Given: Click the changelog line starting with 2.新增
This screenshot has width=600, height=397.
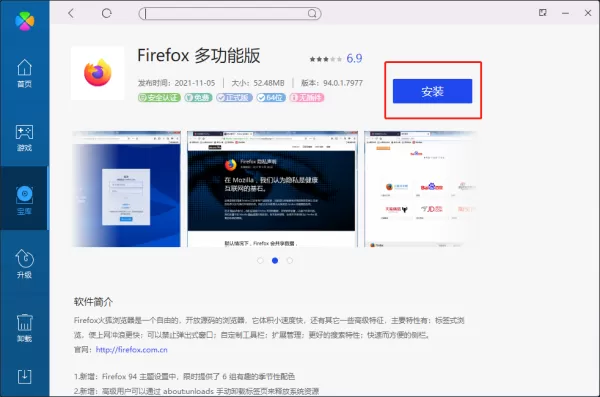Looking at the screenshot, I should click(x=196, y=391).
